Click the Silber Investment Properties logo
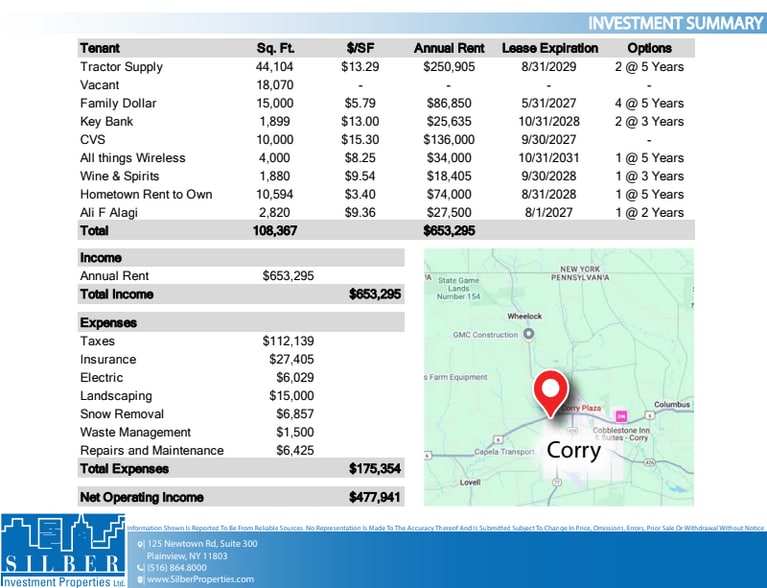767x588 pixels. pos(61,548)
